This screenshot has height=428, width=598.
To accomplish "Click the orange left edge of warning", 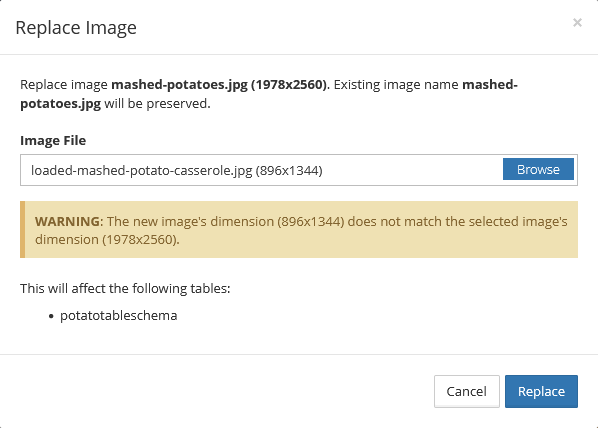I will [x=23, y=230].
